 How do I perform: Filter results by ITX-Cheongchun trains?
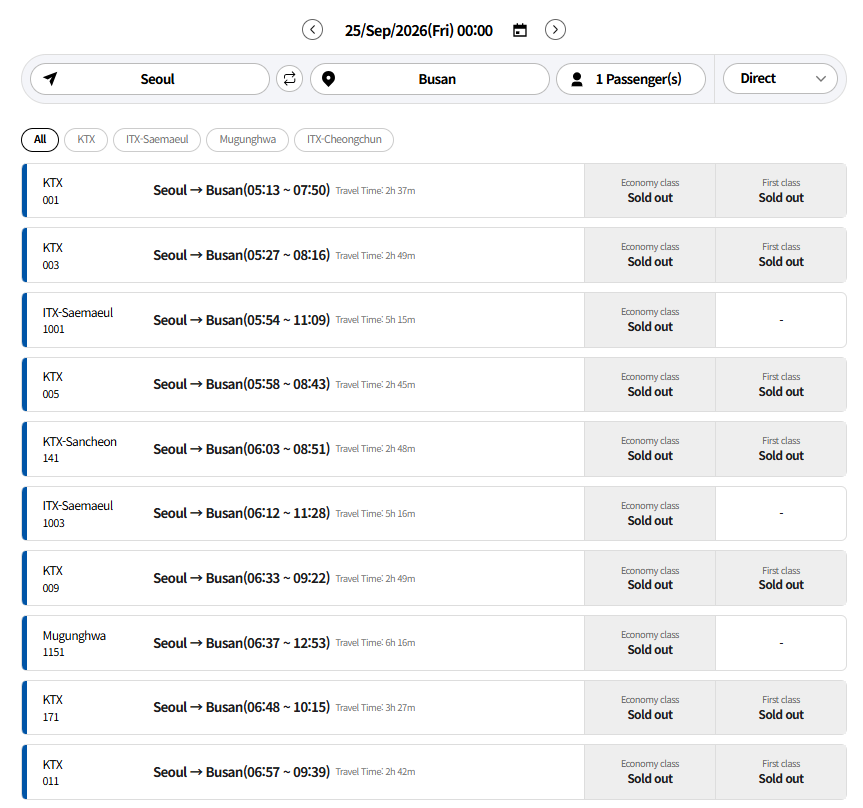tap(344, 139)
